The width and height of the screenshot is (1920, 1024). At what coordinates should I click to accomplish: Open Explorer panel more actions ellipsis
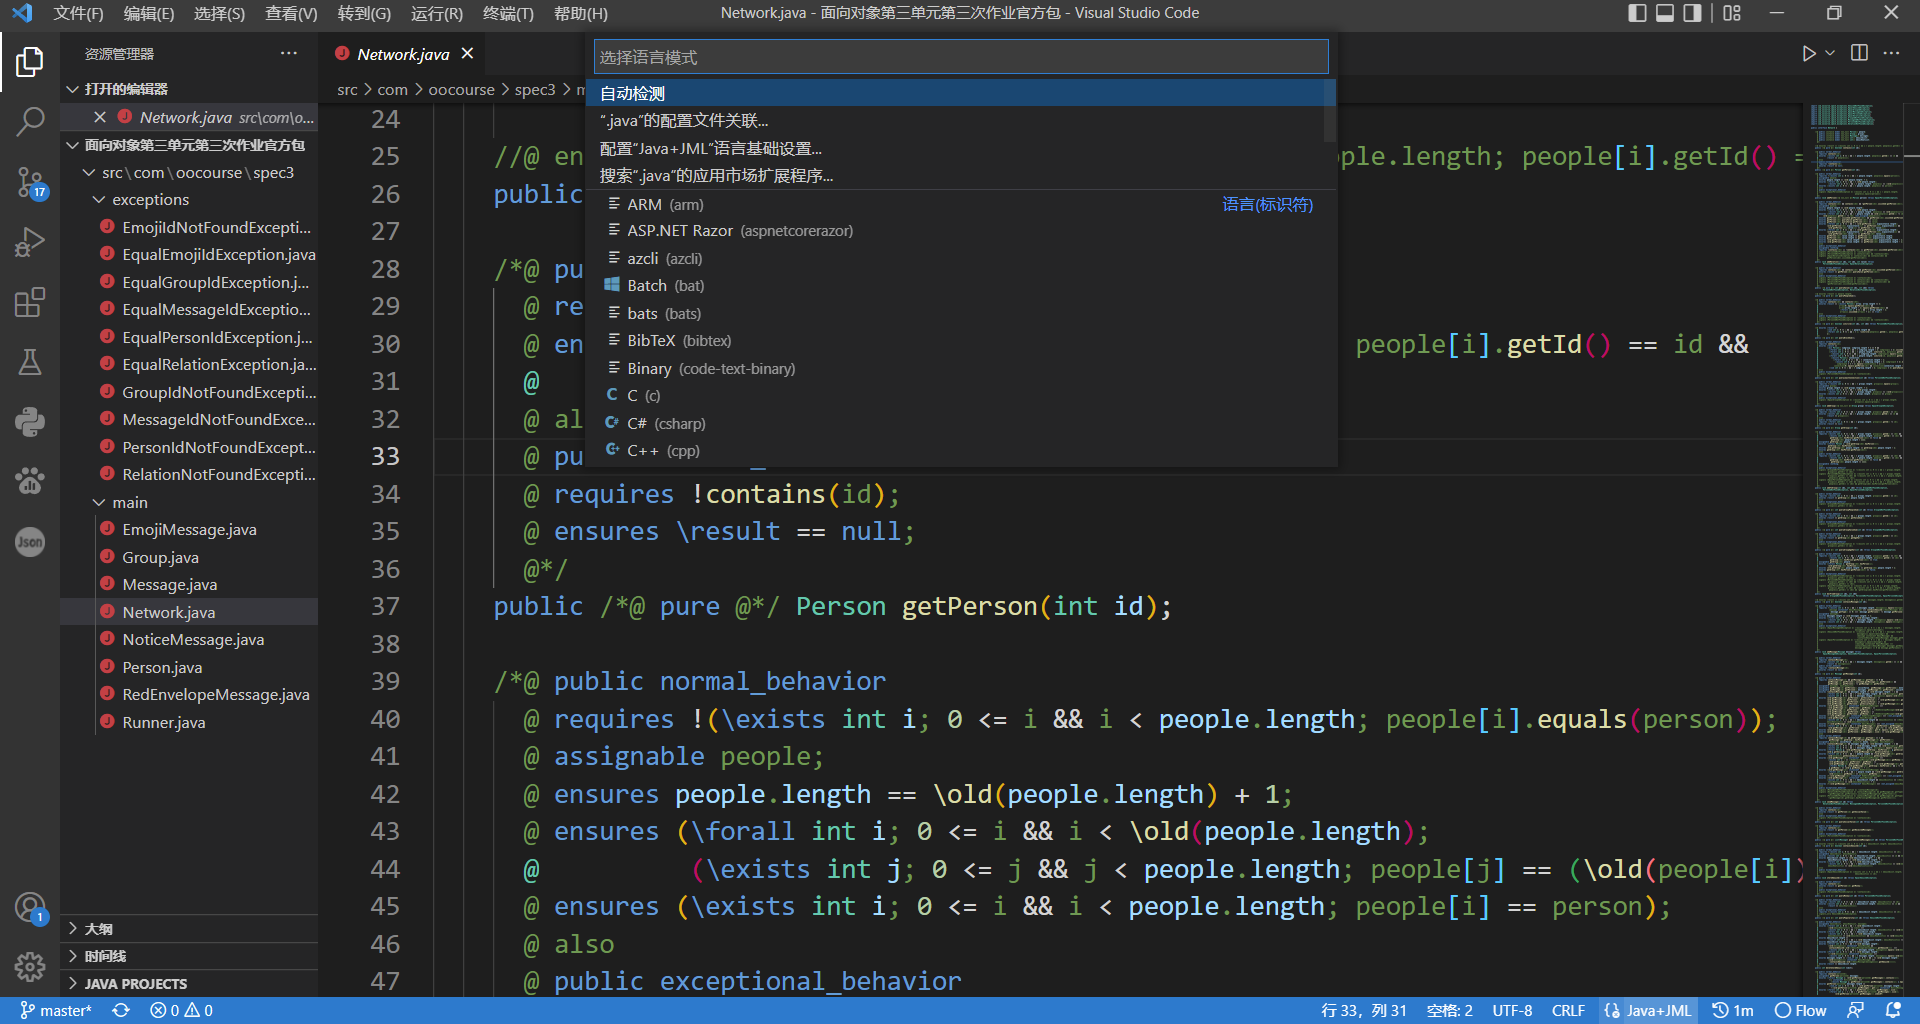[x=289, y=54]
